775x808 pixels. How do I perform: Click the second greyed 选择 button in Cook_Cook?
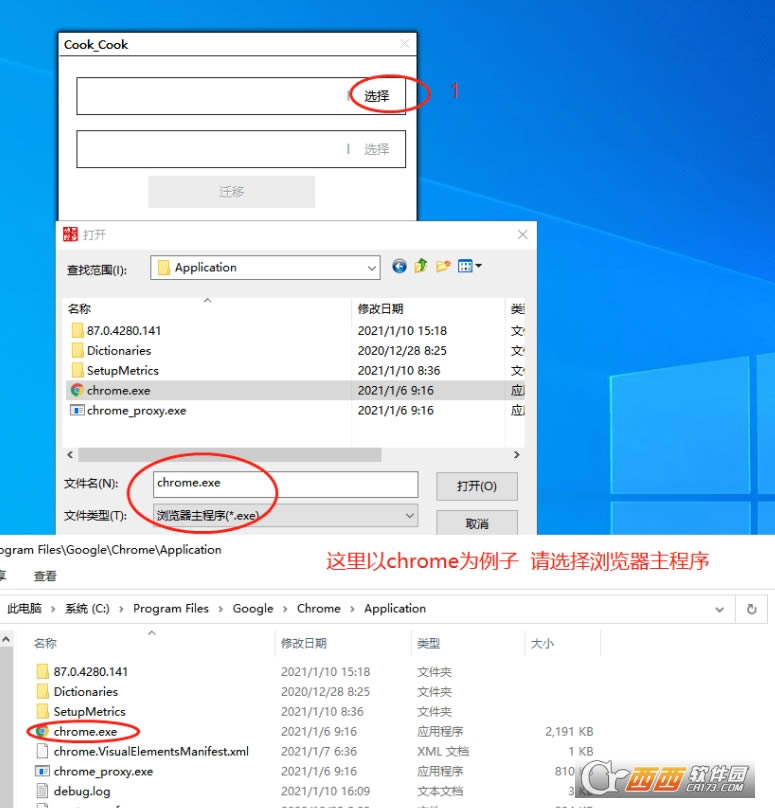377,149
